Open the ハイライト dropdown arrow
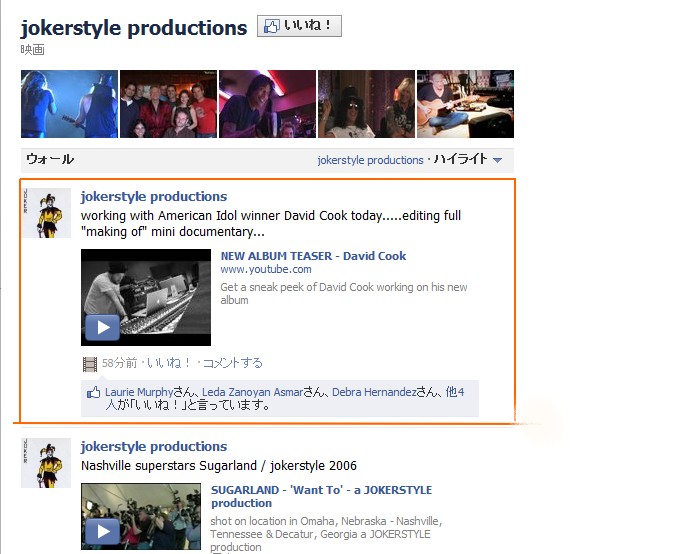This screenshot has height=554, width=673. click(497, 160)
